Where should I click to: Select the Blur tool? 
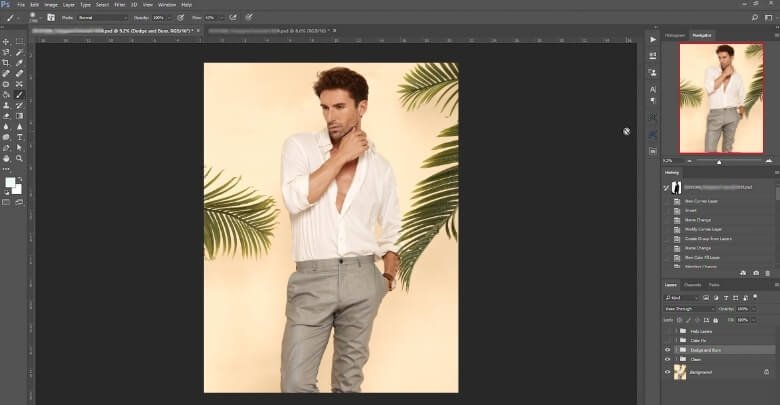click(6, 126)
